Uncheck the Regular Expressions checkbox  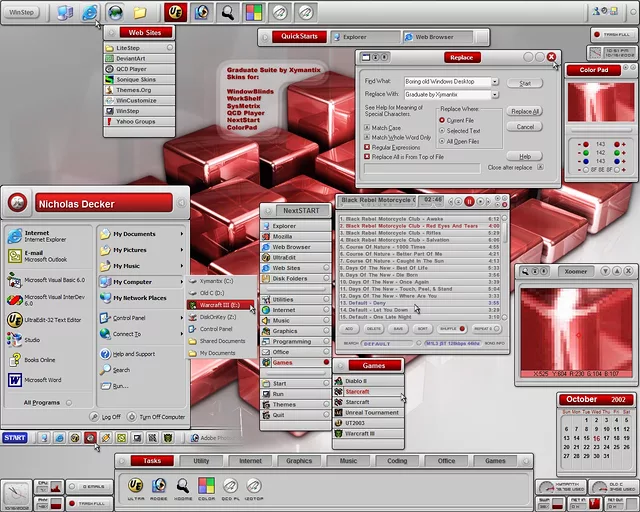(367, 146)
